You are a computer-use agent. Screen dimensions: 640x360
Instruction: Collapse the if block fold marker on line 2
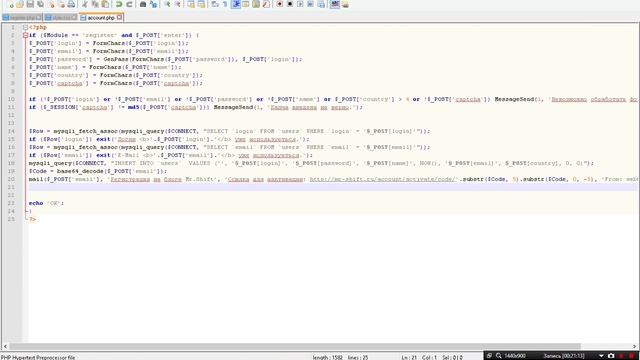25,36
